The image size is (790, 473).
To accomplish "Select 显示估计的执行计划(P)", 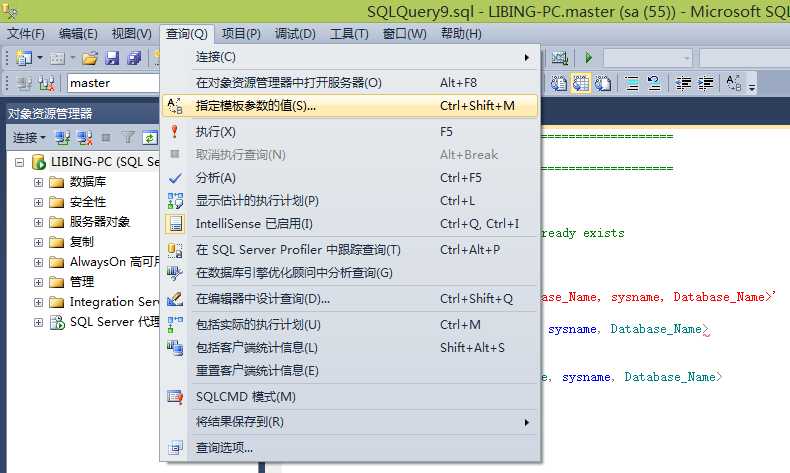I will point(350,200).
